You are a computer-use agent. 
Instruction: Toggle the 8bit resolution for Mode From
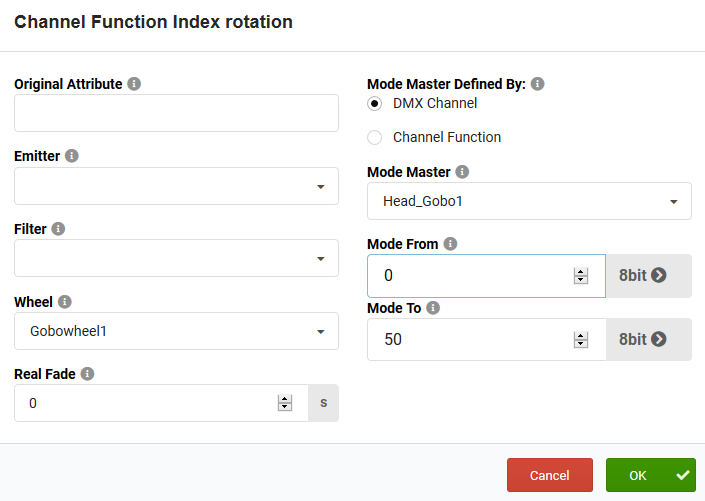click(x=648, y=276)
